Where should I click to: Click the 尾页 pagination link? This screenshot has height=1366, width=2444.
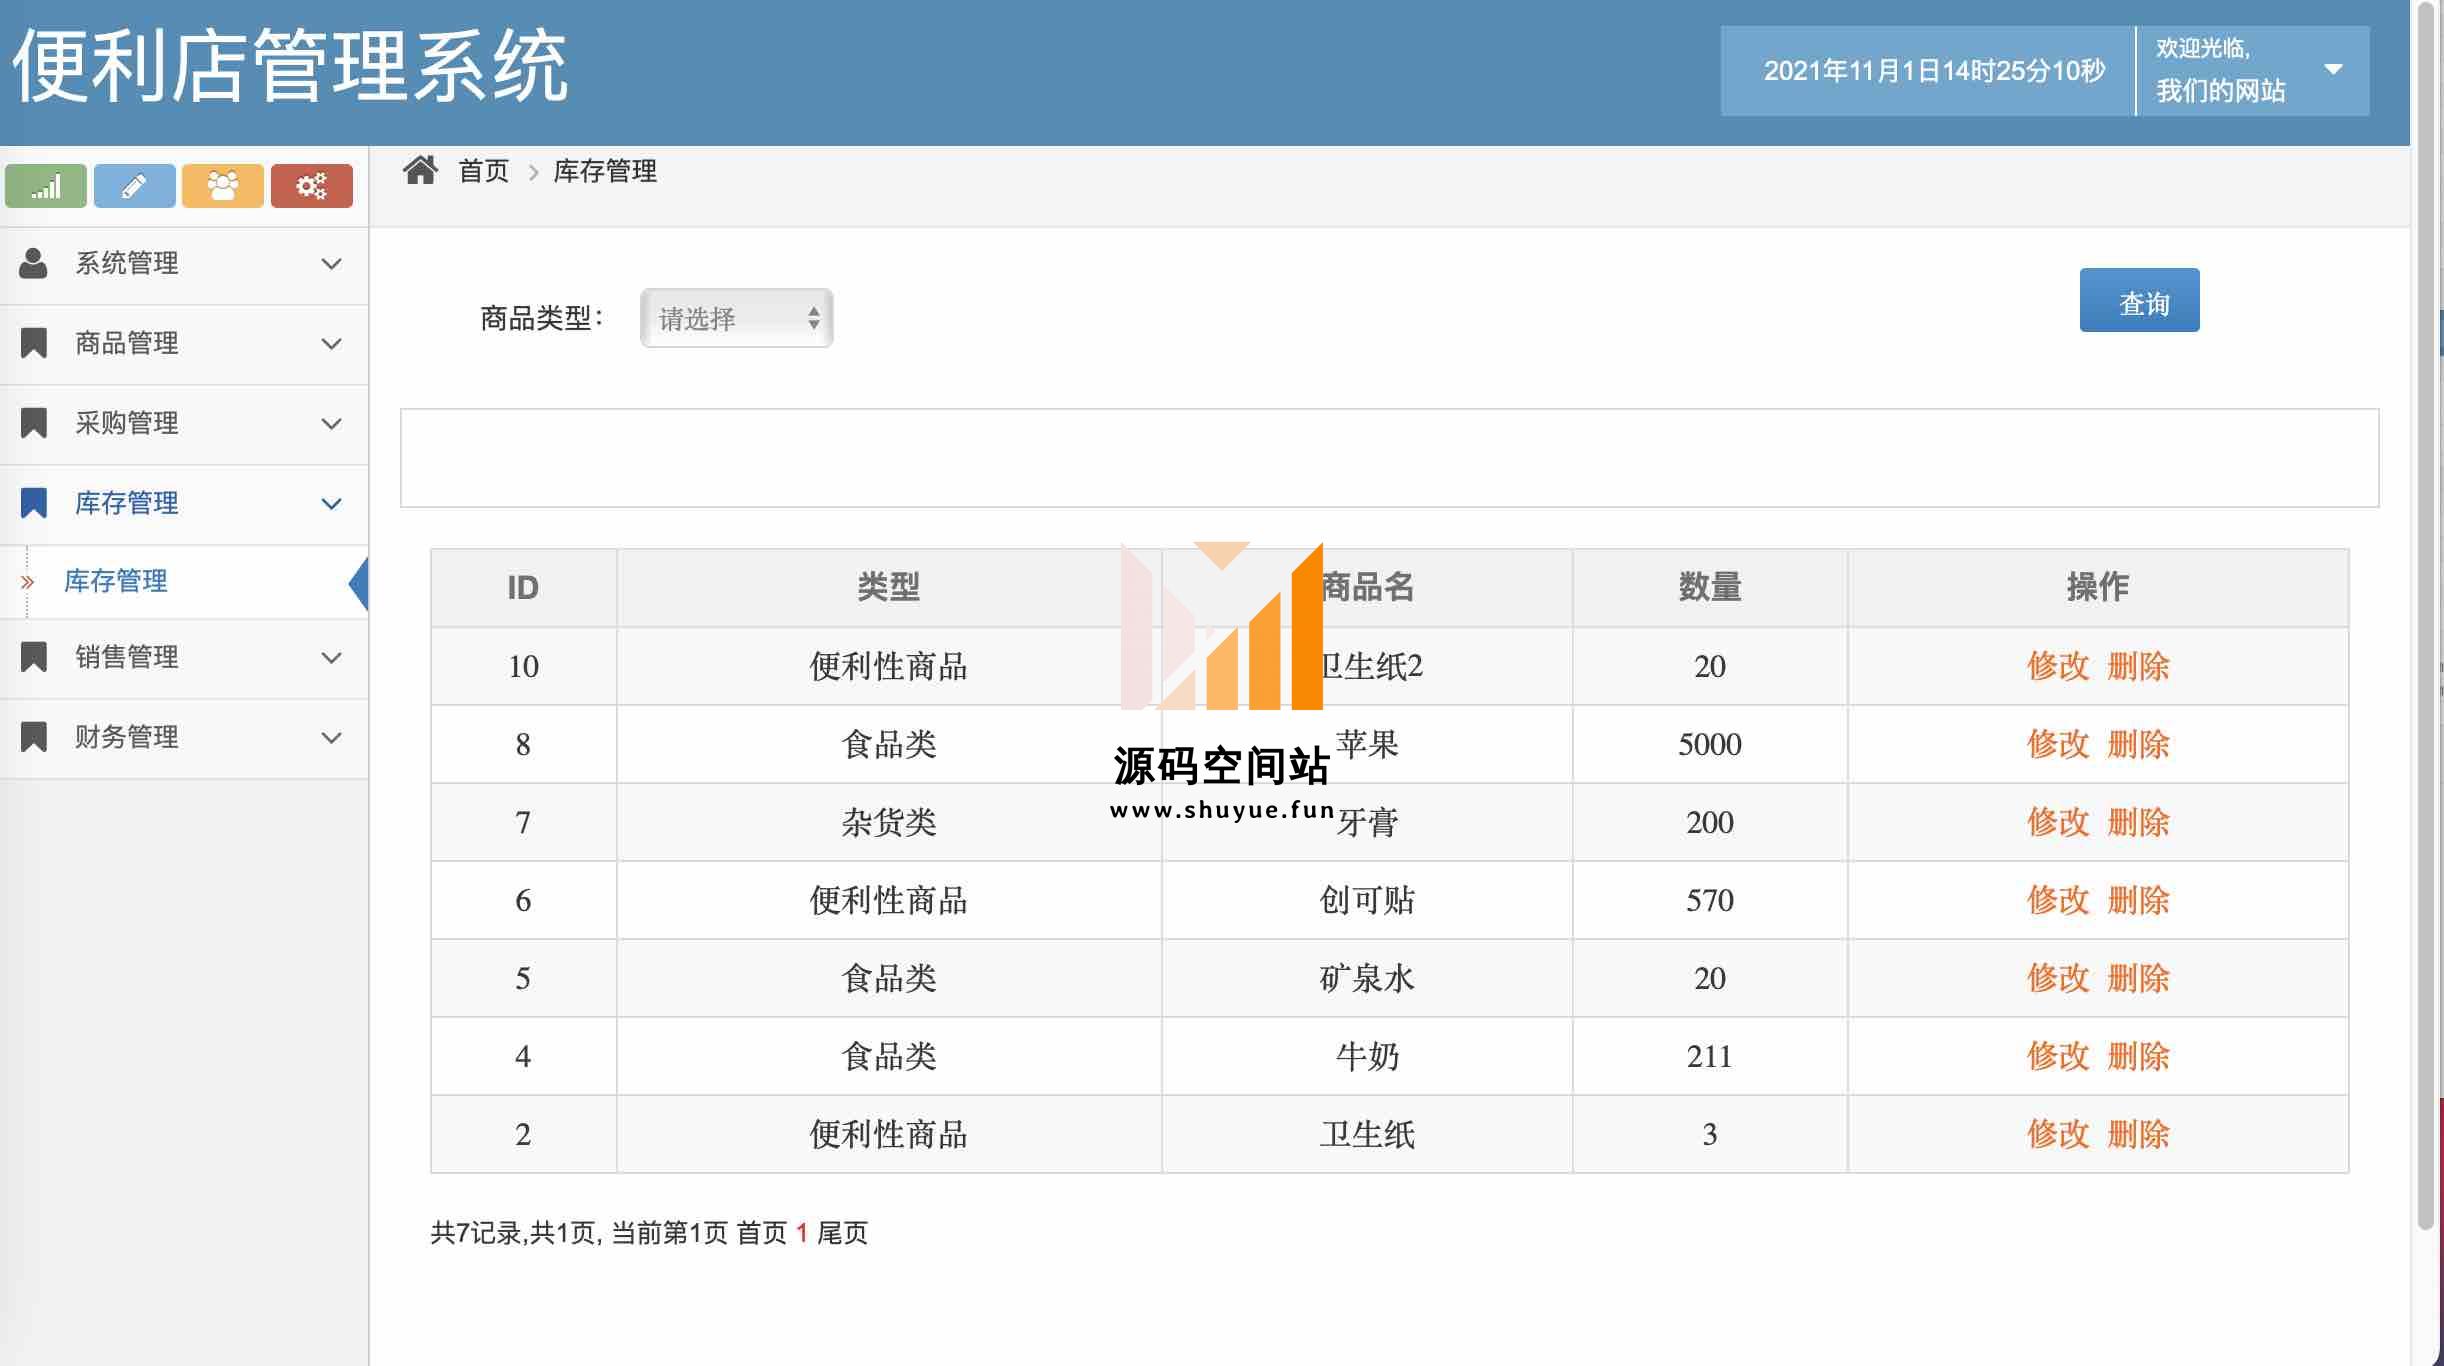pos(843,1233)
